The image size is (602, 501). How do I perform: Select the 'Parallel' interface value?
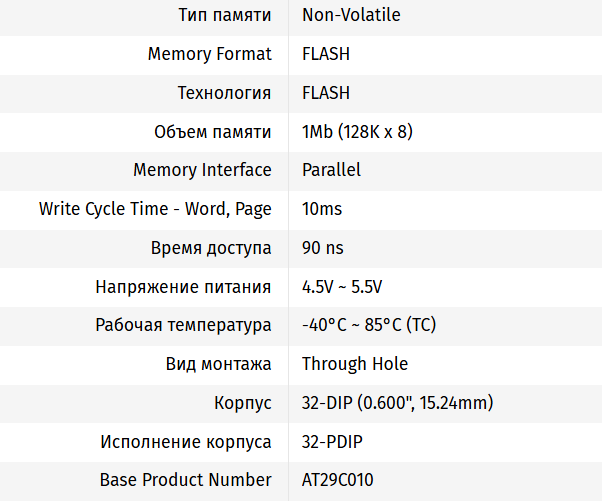coord(331,170)
